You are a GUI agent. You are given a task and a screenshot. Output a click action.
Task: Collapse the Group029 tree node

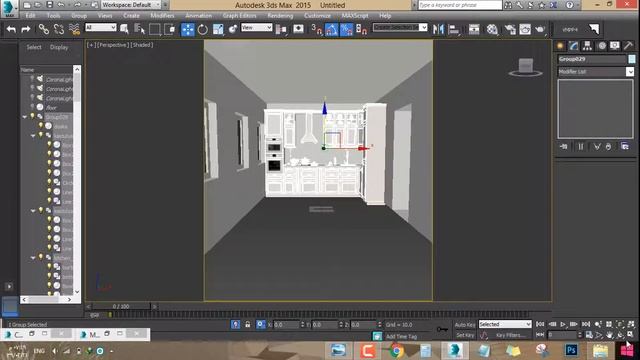pyautogui.click(x=24, y=117)
